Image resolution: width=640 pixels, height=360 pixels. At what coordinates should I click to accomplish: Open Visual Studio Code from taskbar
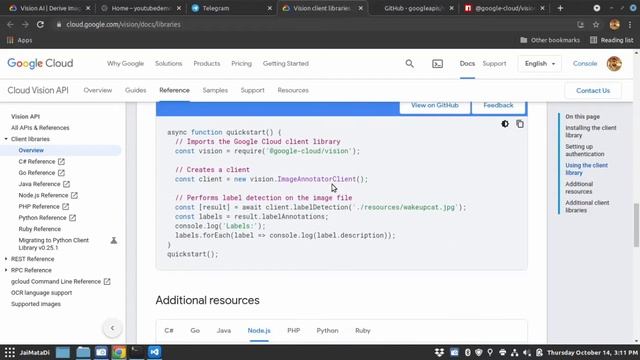[x=154, y=352]
